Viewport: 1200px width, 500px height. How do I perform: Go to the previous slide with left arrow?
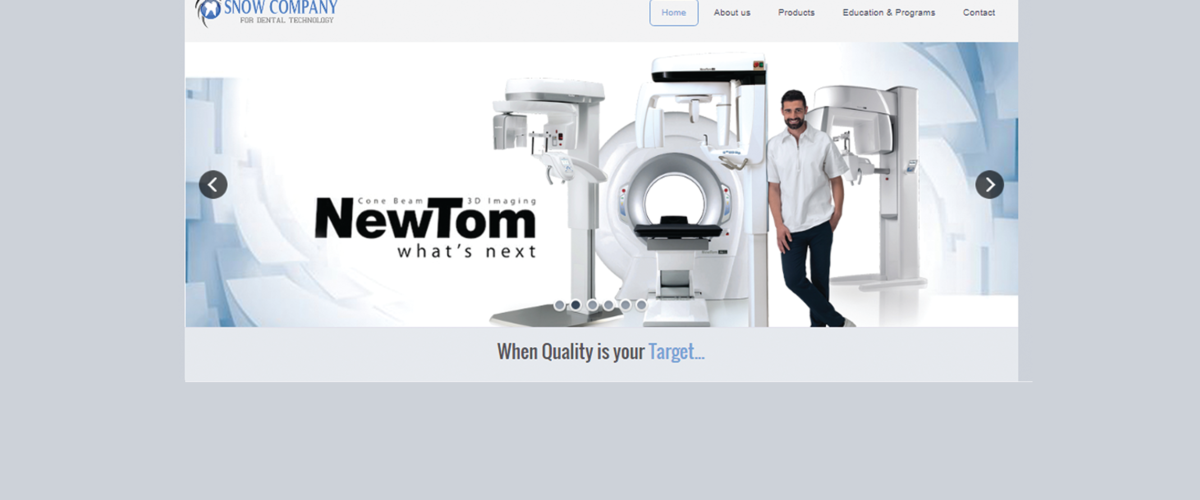213,184
